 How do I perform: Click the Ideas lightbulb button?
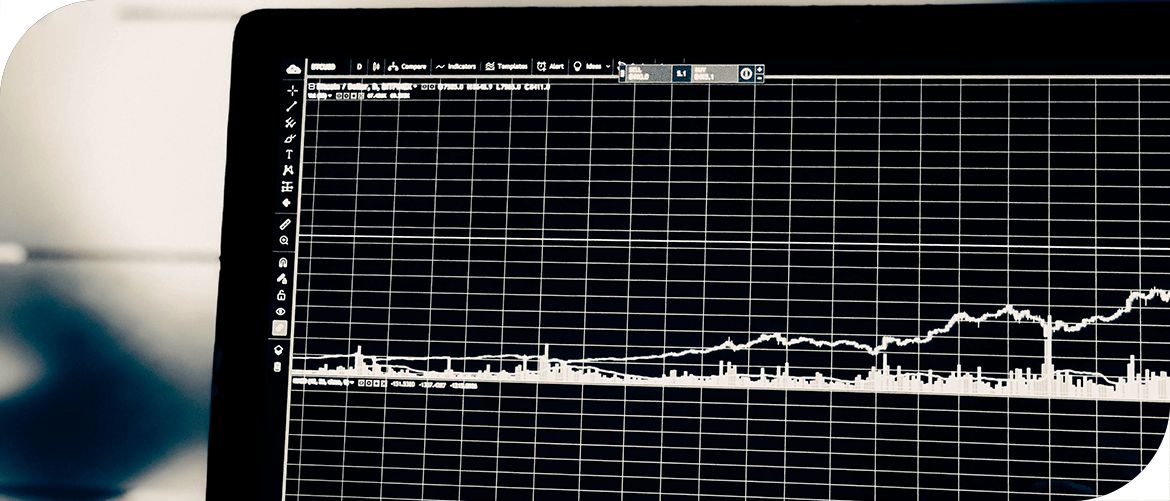coord(586,66)
